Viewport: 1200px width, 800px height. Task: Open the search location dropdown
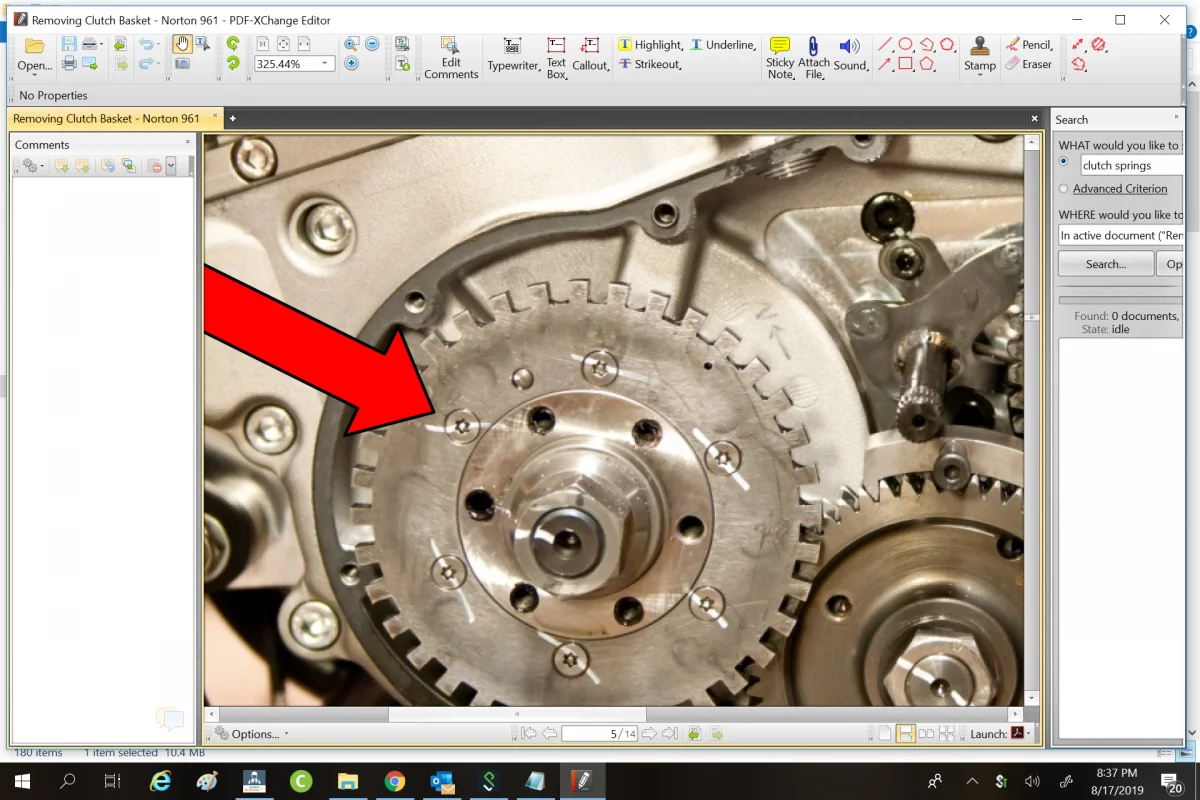pos(1120,236)
